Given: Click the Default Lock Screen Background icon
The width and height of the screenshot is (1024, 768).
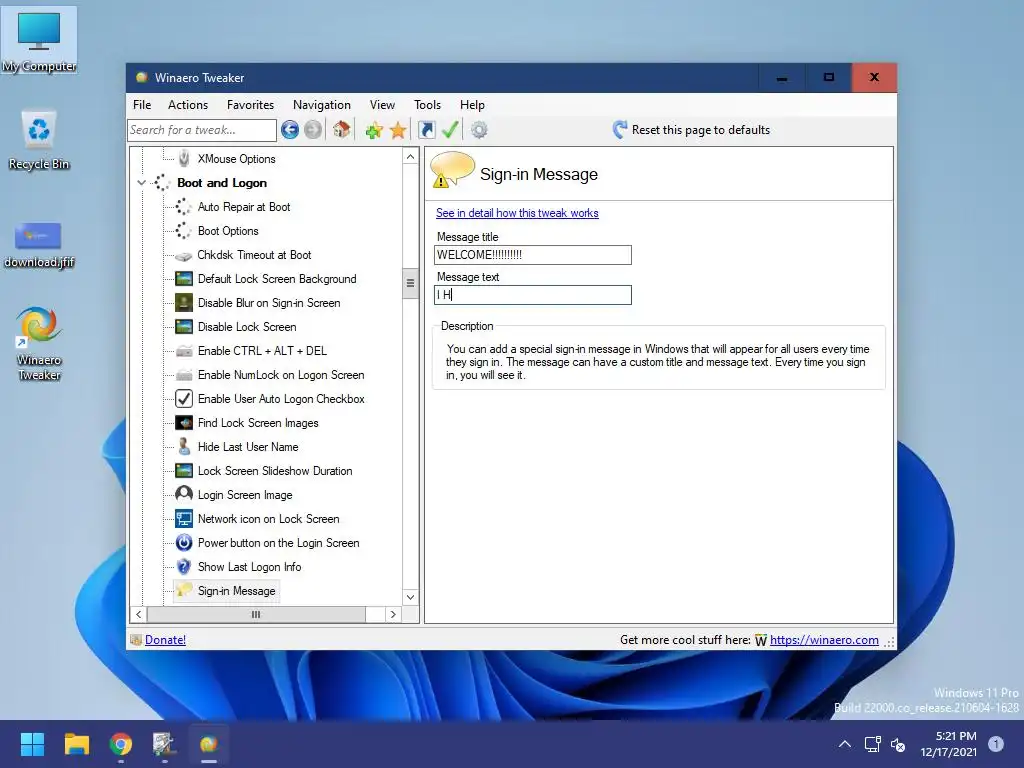Looking at the screenshot, I should point(184,279).
